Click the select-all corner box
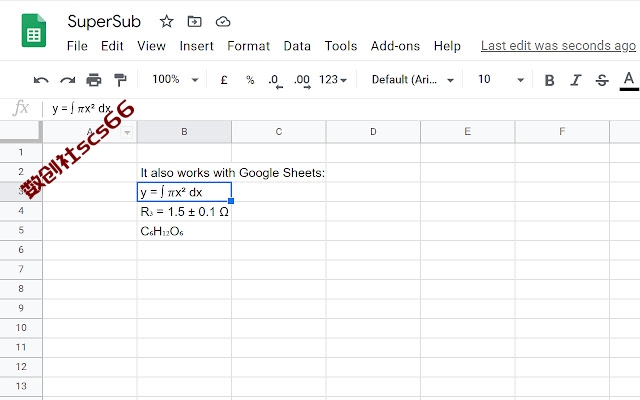Image resolution: width=640 pixels, height=400 pixels. click(x=21, y=132)
